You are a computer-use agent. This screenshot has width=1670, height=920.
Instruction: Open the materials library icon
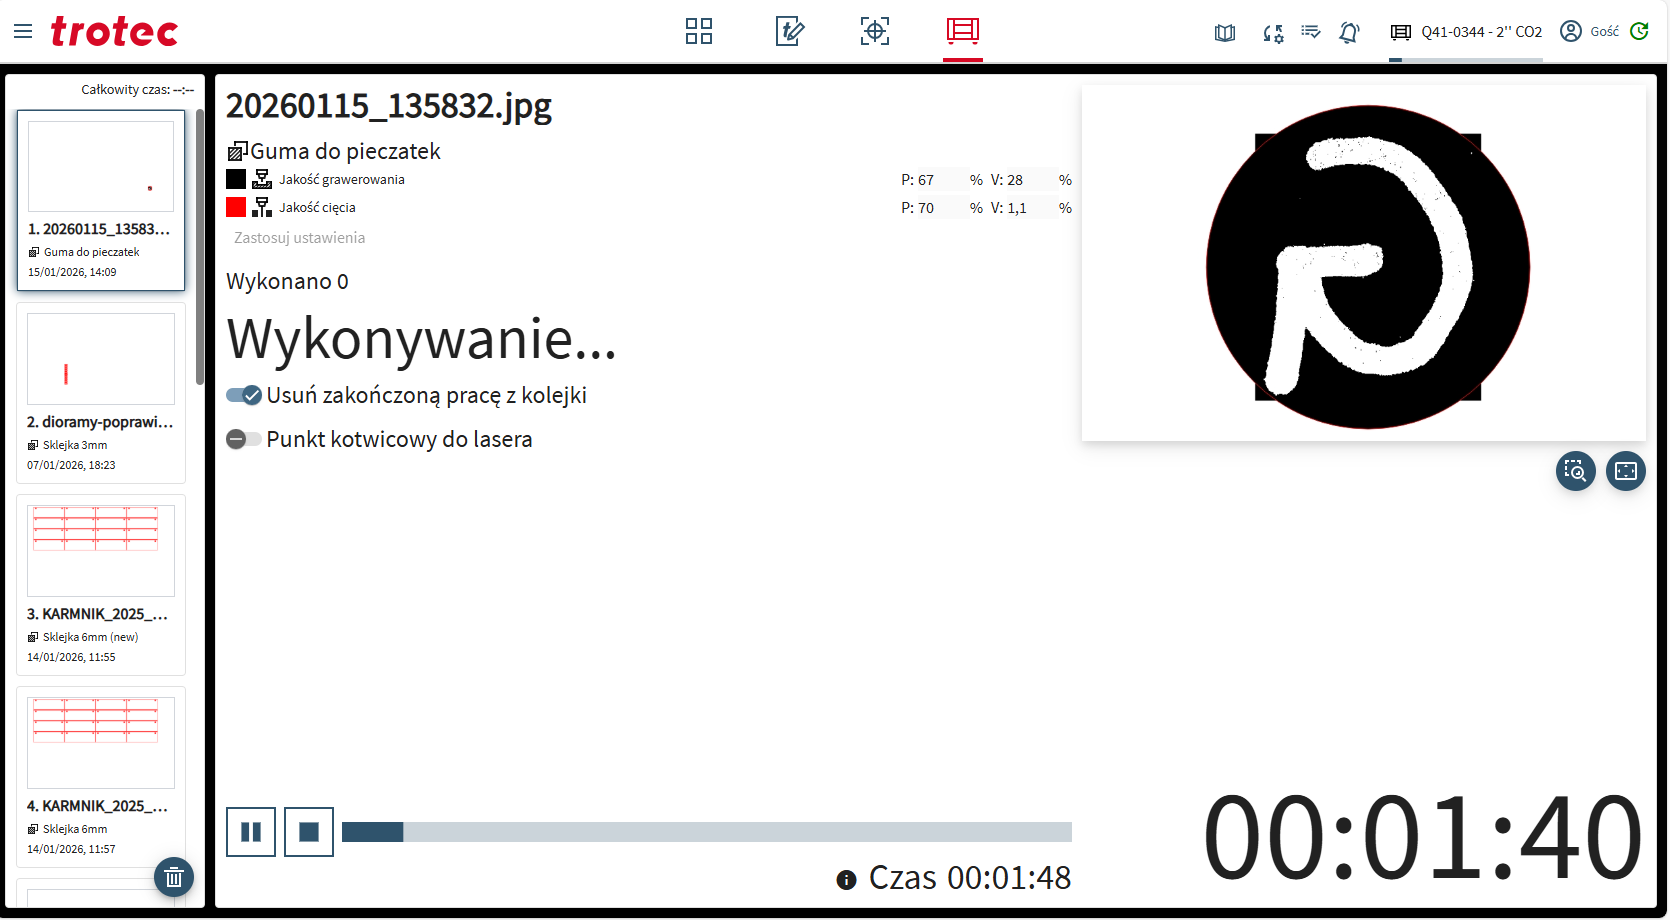(1224, 31)
